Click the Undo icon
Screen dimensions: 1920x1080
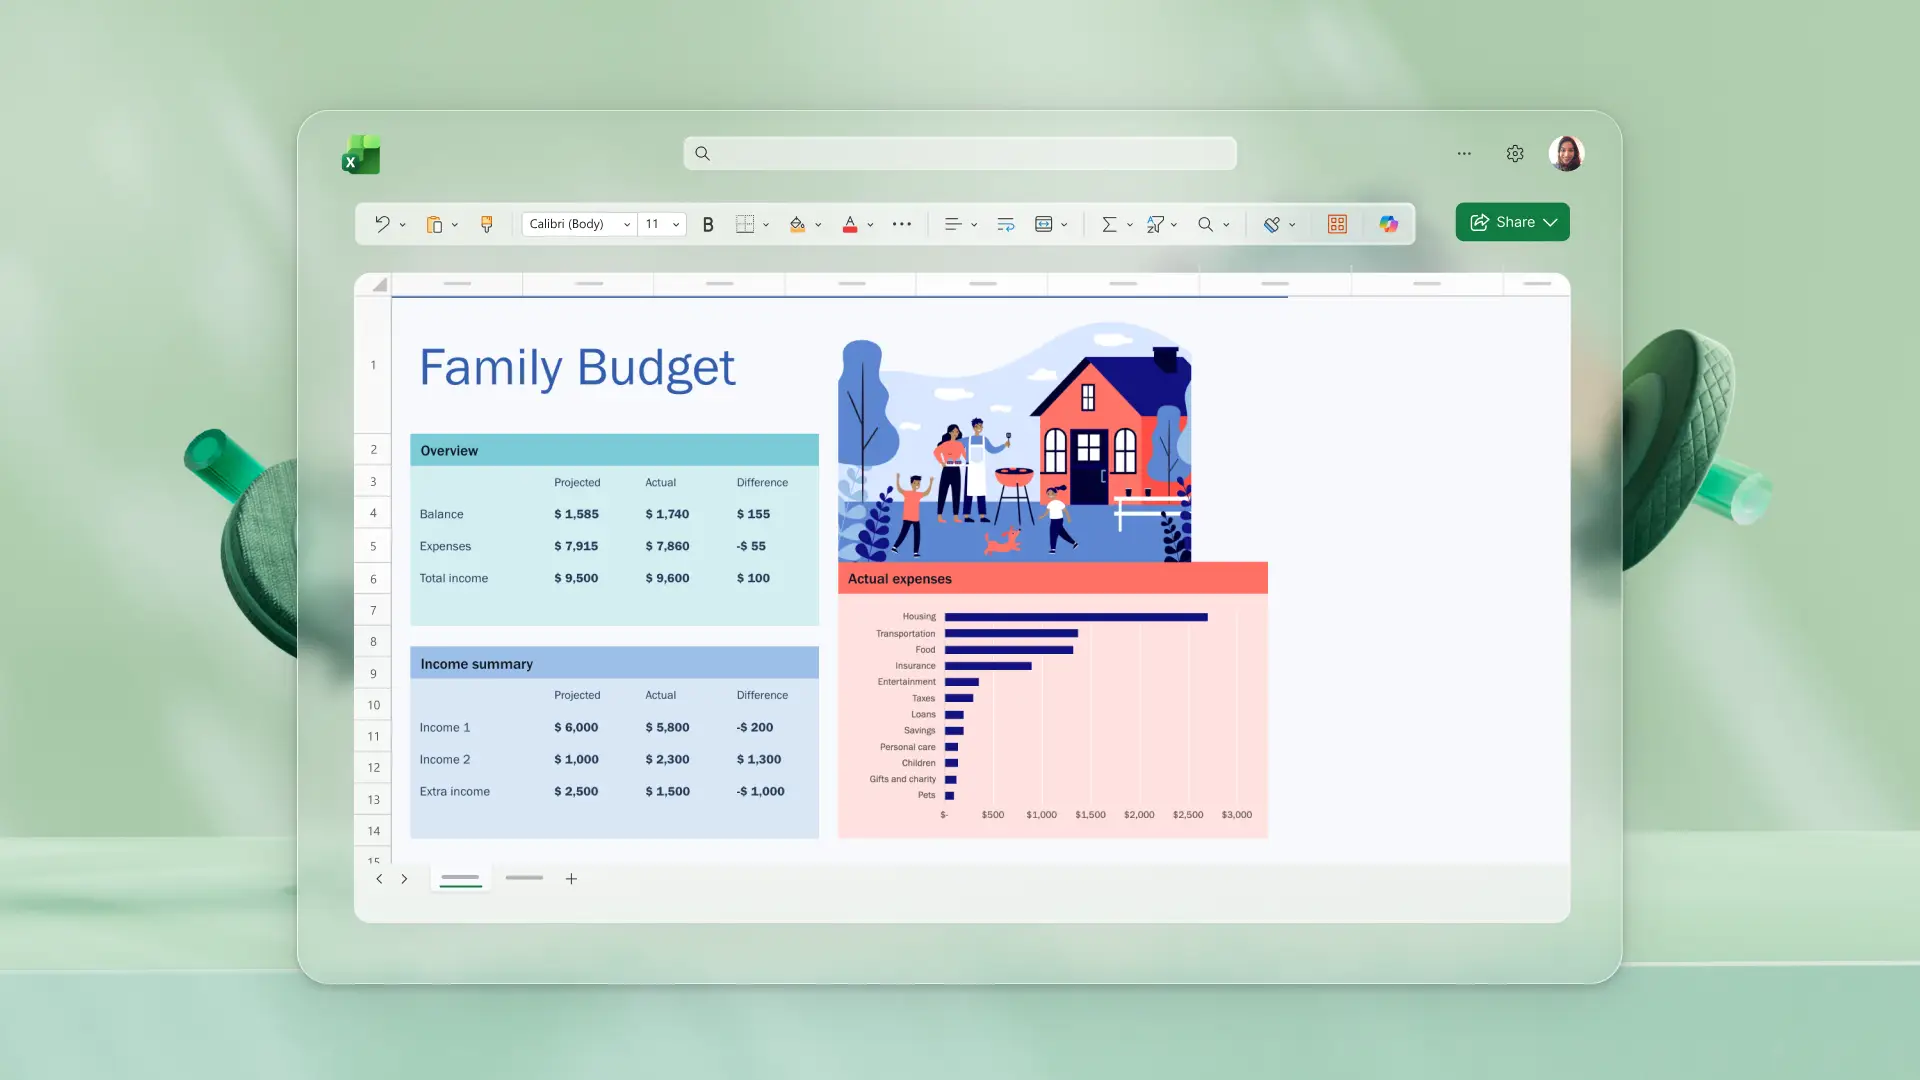[x=383, y=224]
